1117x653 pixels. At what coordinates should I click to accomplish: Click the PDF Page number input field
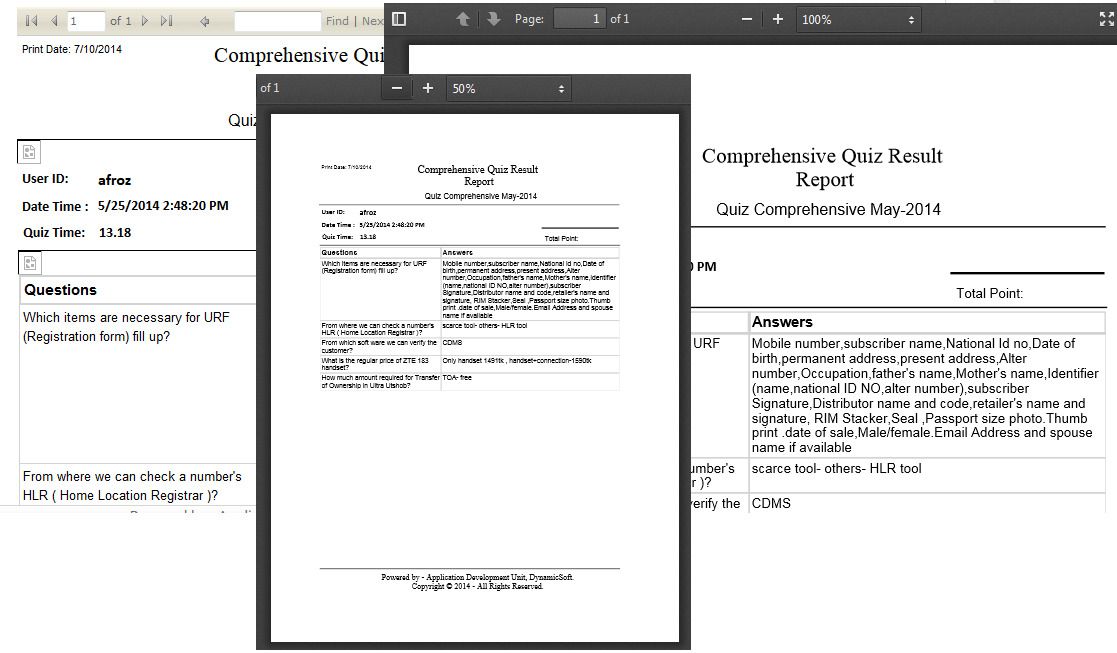pyautogui.click(x=580, y=19)
